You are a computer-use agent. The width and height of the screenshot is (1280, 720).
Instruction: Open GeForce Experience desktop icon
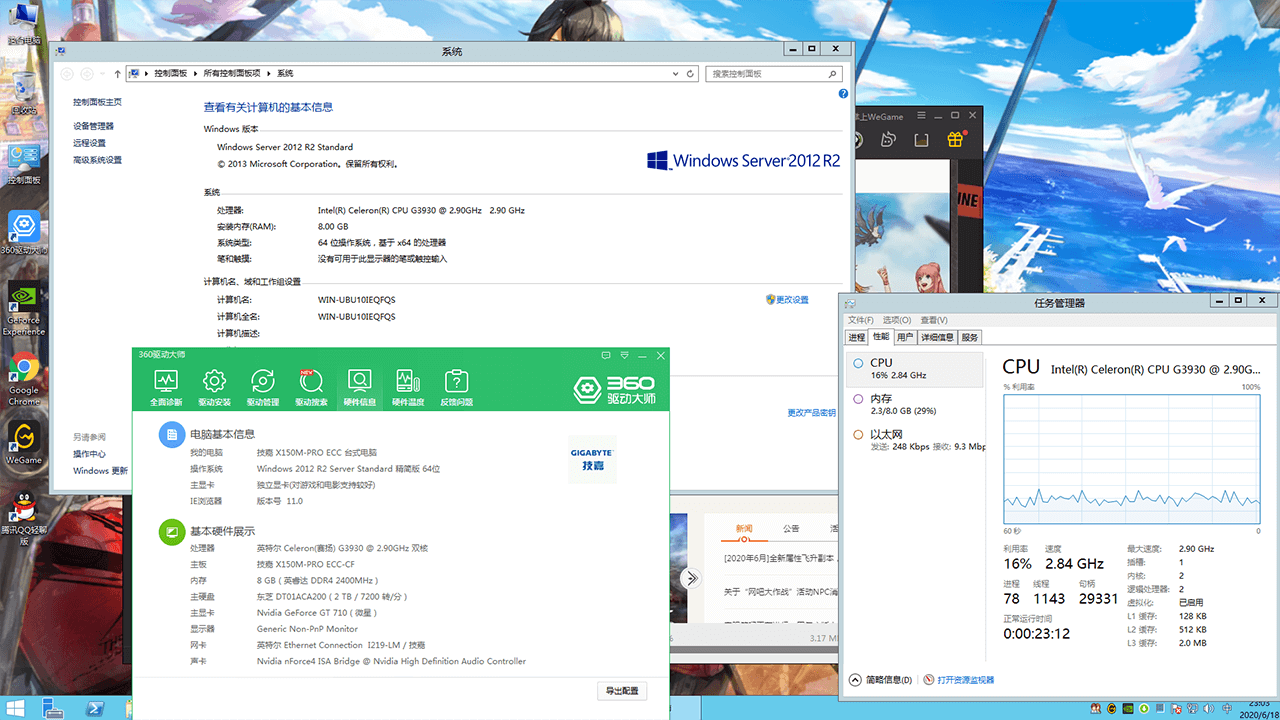(x=24, y=309)
